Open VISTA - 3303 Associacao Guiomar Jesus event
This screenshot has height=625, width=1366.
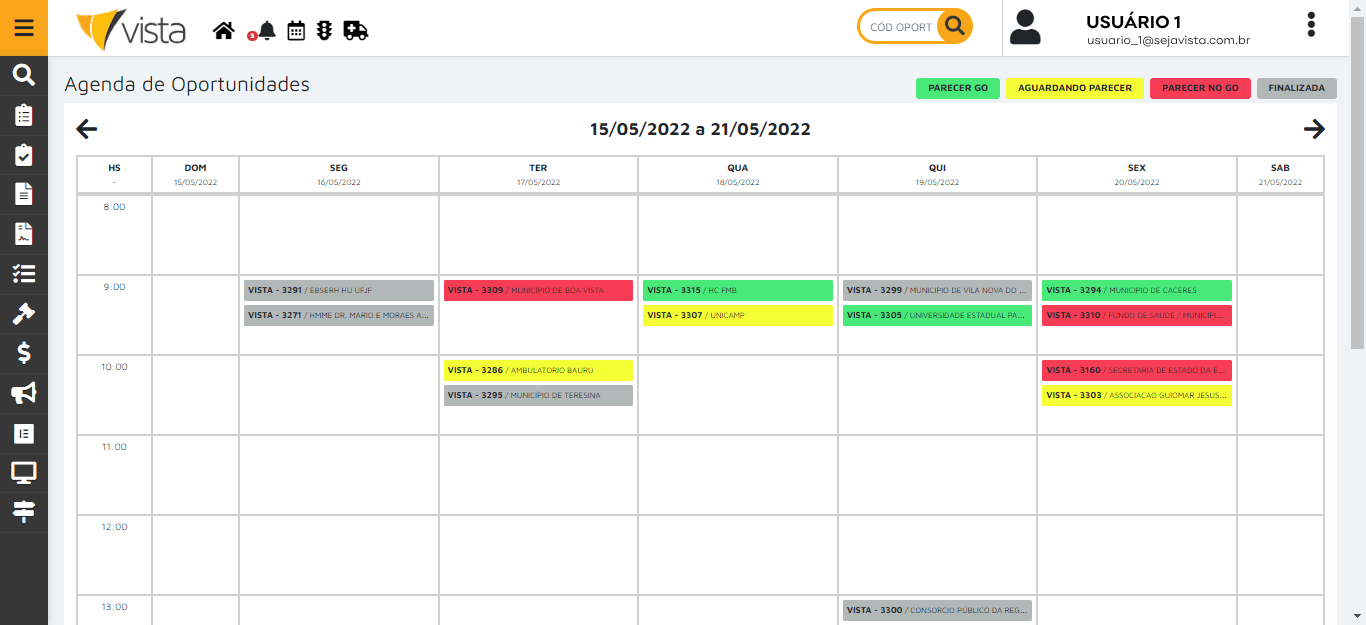pos(1137,395)
